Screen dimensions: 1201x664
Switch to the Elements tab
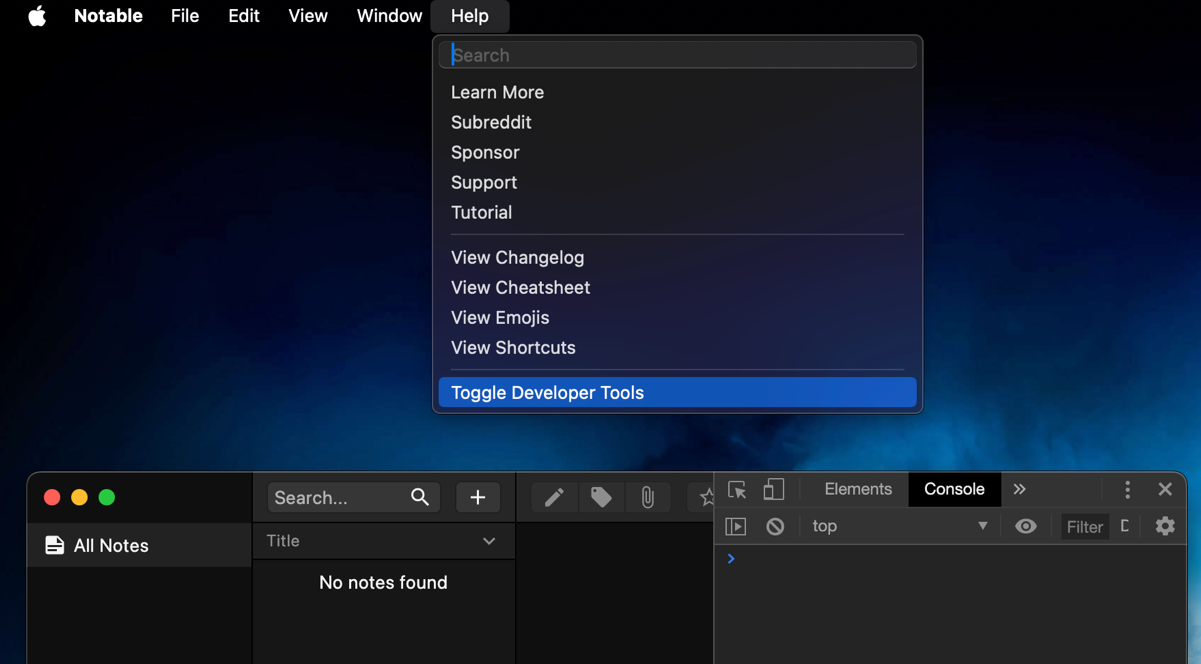(857, 489)
